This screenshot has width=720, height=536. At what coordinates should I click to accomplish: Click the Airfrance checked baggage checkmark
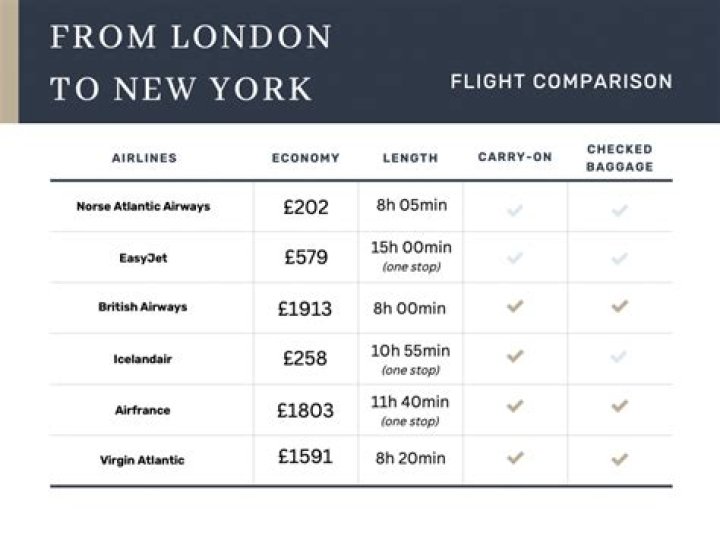[x=620, y=406]
